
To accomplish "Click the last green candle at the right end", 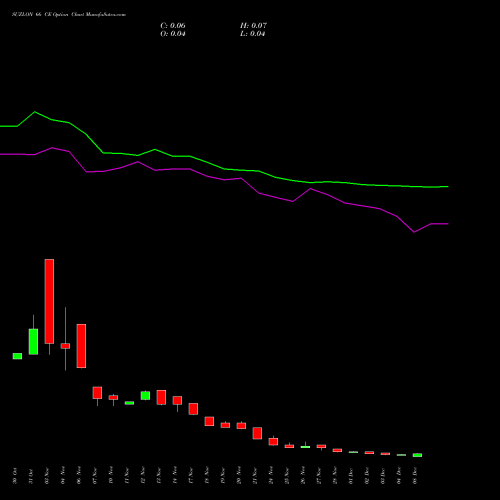I will [x=417, y=455].
